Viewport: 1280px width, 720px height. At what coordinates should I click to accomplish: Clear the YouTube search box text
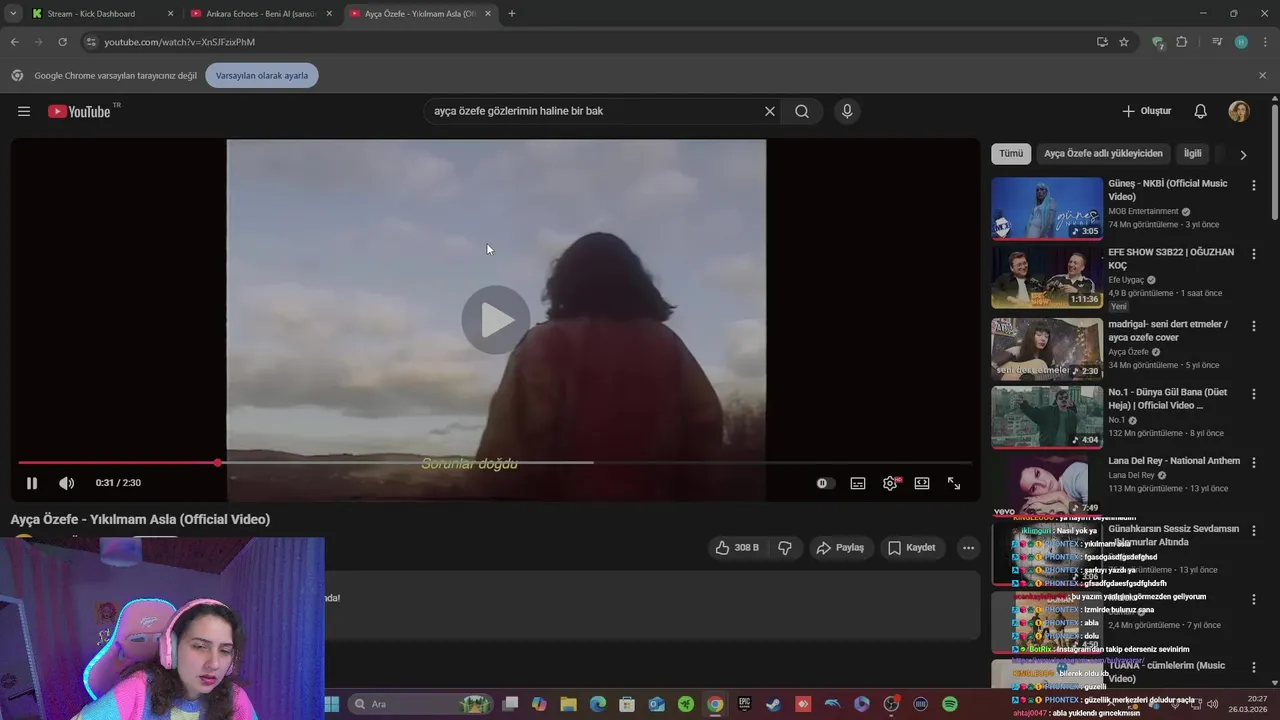(769, 111)
